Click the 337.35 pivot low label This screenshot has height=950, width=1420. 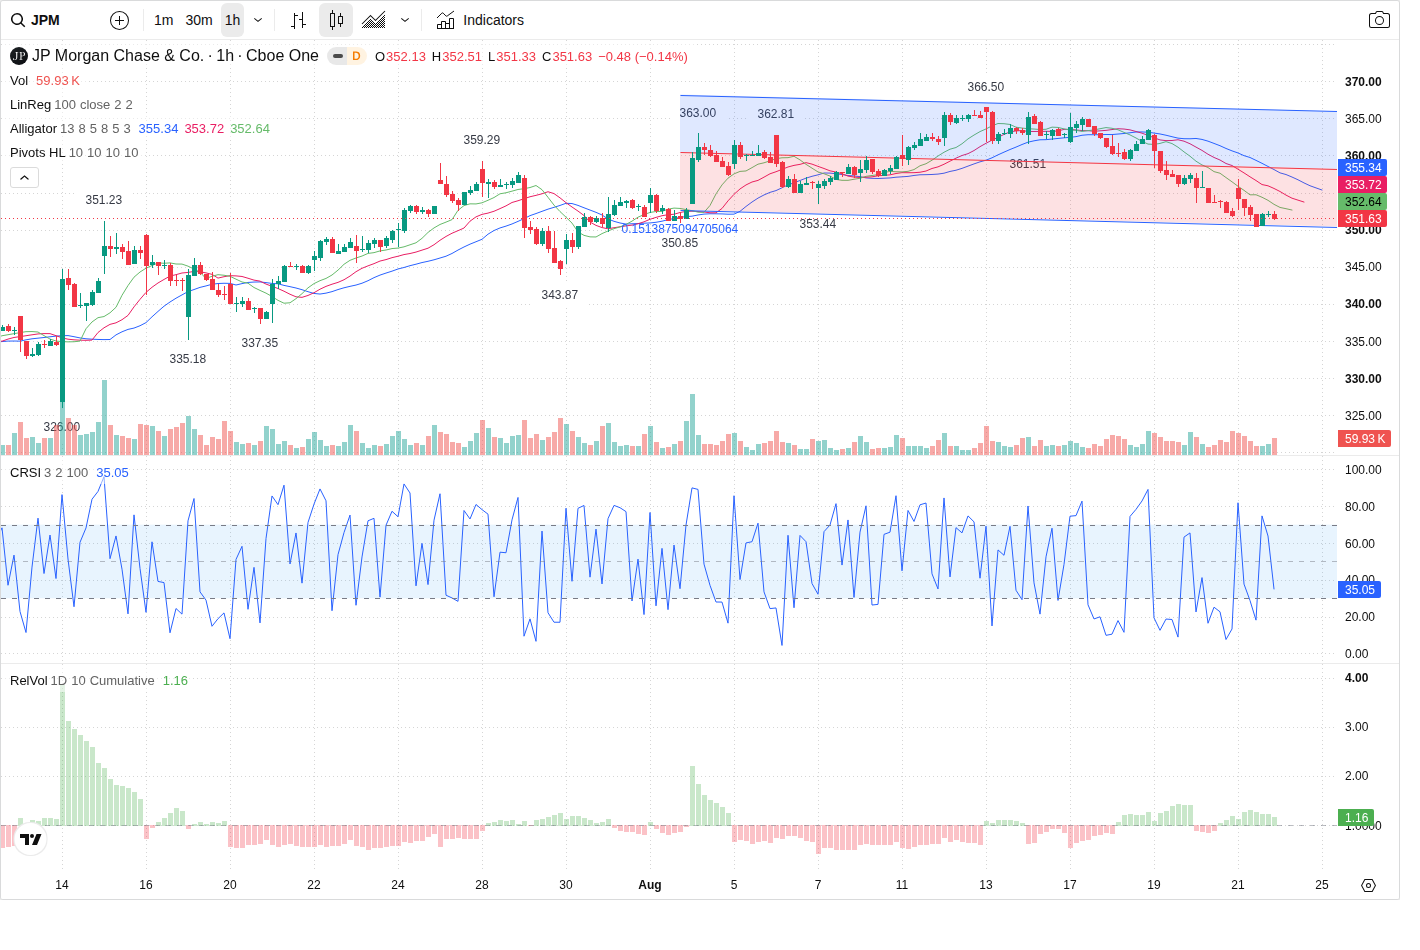pyautogui.click(x=259, y=343)
